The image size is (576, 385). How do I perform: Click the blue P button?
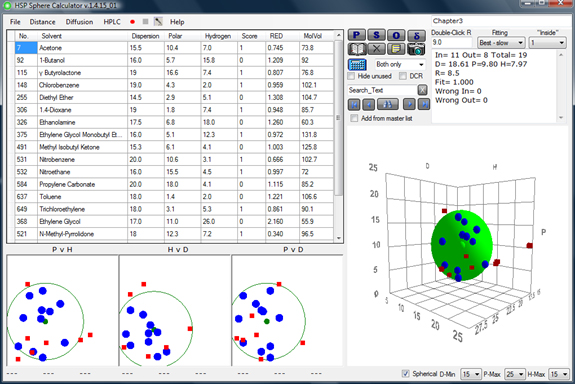coord(357,35)
